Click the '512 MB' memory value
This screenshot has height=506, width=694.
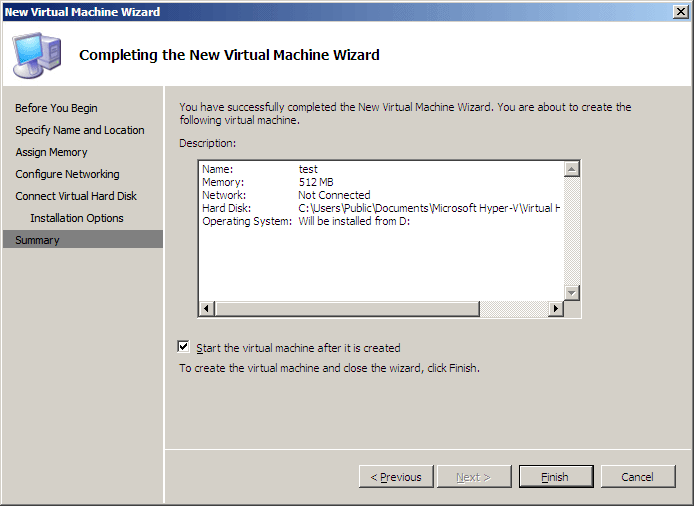tap(316, 182)
